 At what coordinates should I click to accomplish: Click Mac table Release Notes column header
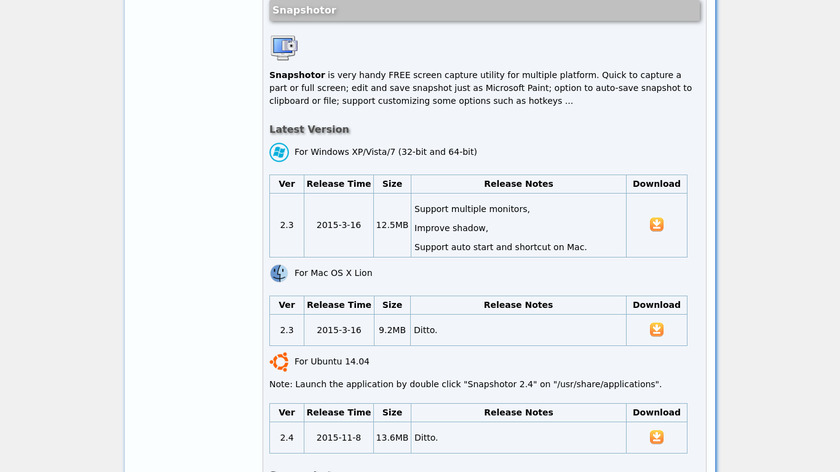[518, 305]
